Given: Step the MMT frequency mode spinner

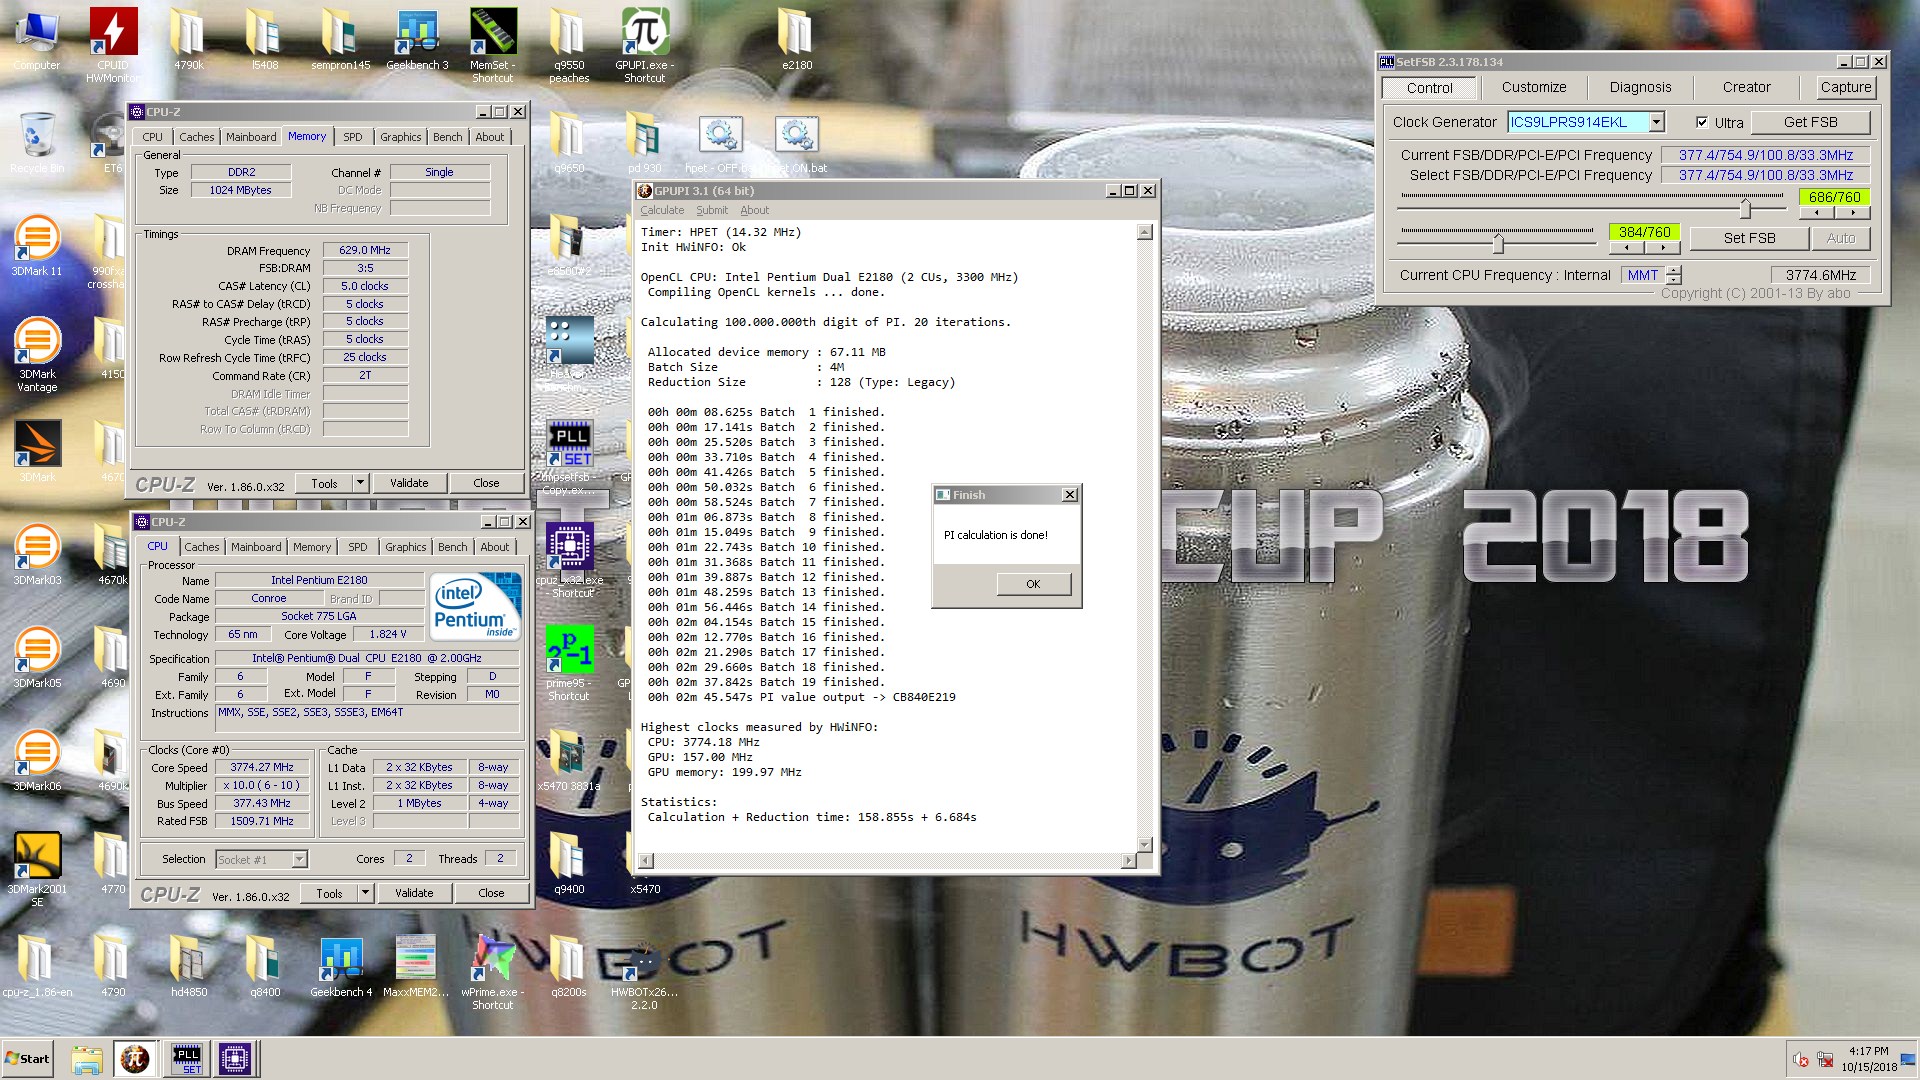Looking at the screenshot, I should (x=1674, y=275).
